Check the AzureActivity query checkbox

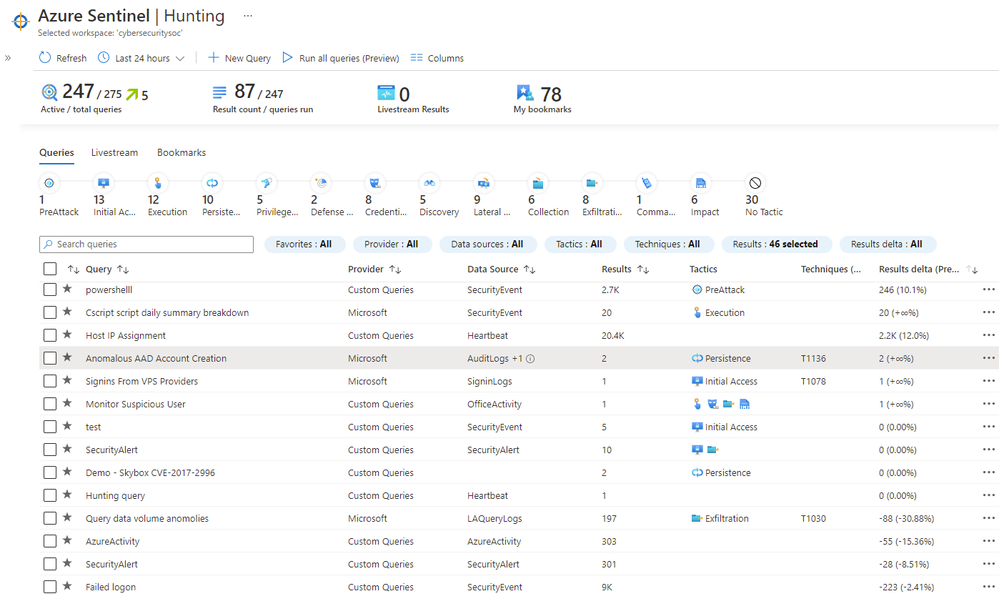(x=50, y=541)
